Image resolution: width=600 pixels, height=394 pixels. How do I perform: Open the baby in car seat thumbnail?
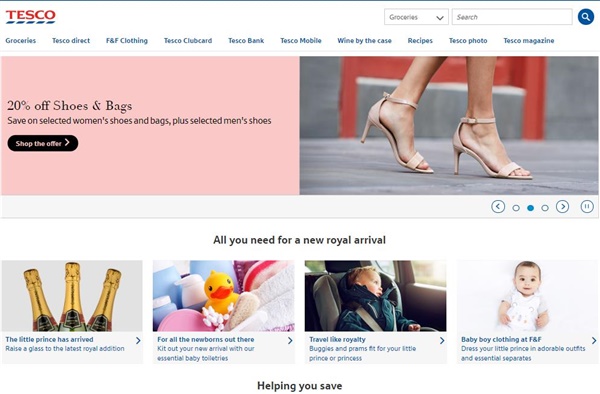click(375, 296)
